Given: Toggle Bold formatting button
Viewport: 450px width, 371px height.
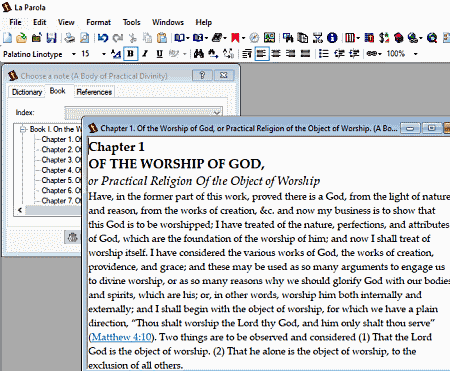Looking at the screenshot, I should (x=130, y=54).
